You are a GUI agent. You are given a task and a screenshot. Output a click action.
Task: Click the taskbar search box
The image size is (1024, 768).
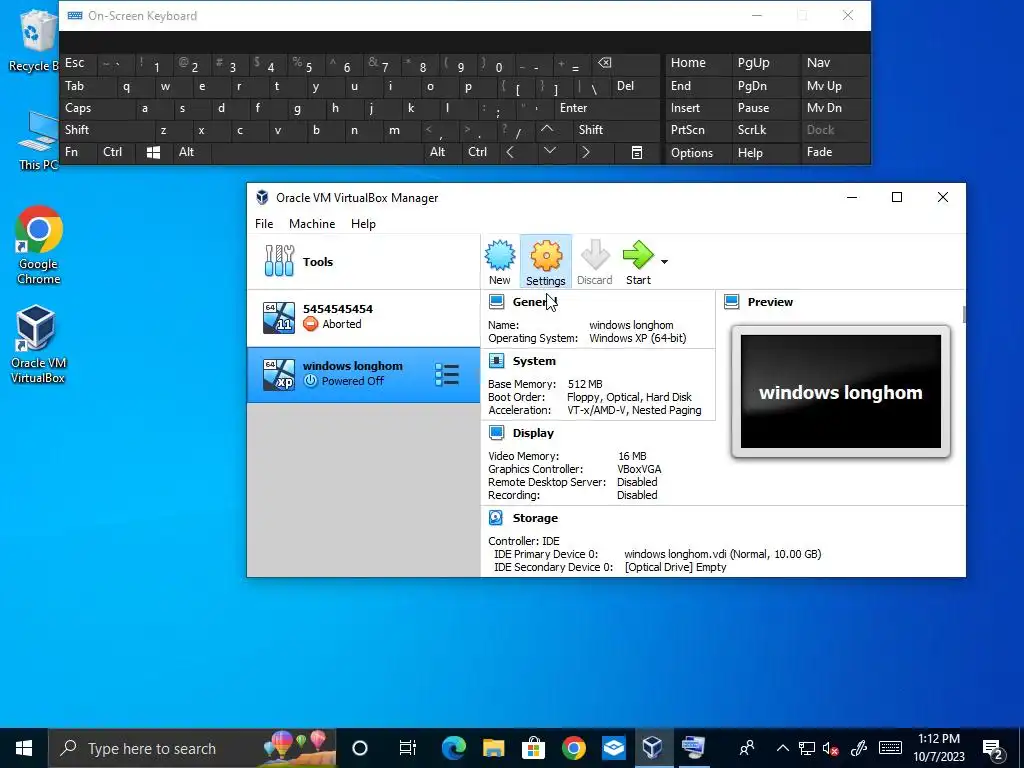pyautogui.click(x=192, y=748)
